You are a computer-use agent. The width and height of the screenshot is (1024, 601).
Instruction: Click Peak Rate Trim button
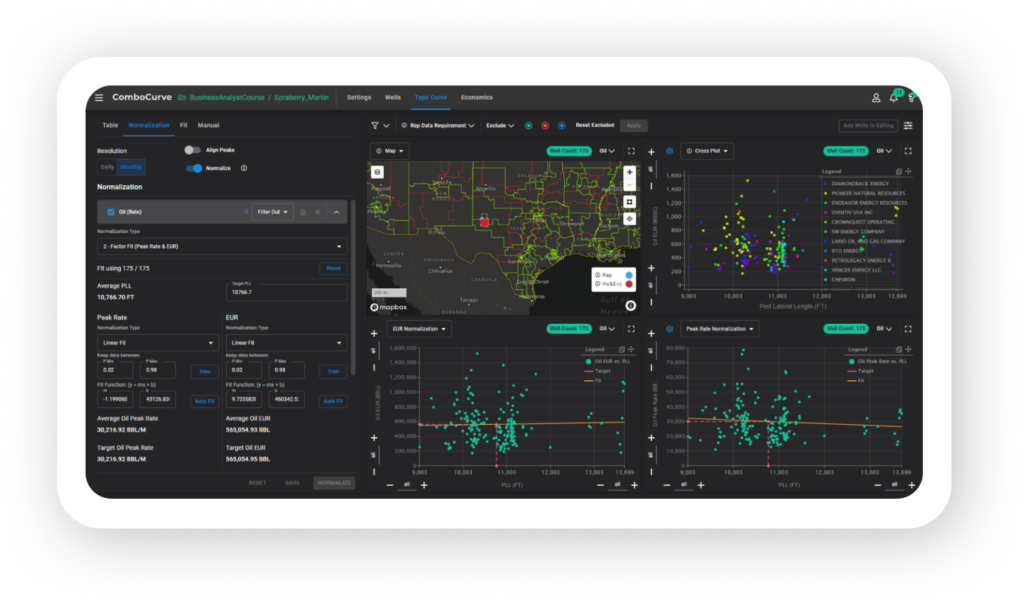coord(204,372)
